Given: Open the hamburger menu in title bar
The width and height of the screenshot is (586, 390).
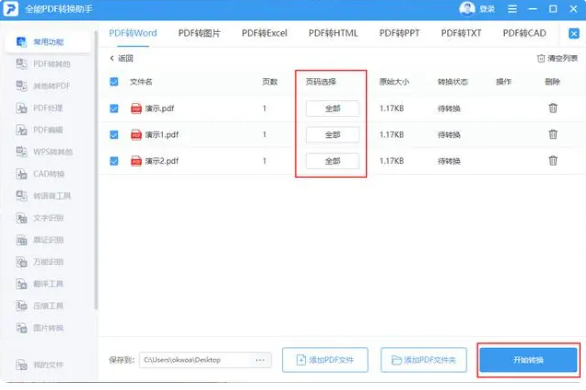Looking at the screenshot, I should pyautogui.click(x=512, y=9).
